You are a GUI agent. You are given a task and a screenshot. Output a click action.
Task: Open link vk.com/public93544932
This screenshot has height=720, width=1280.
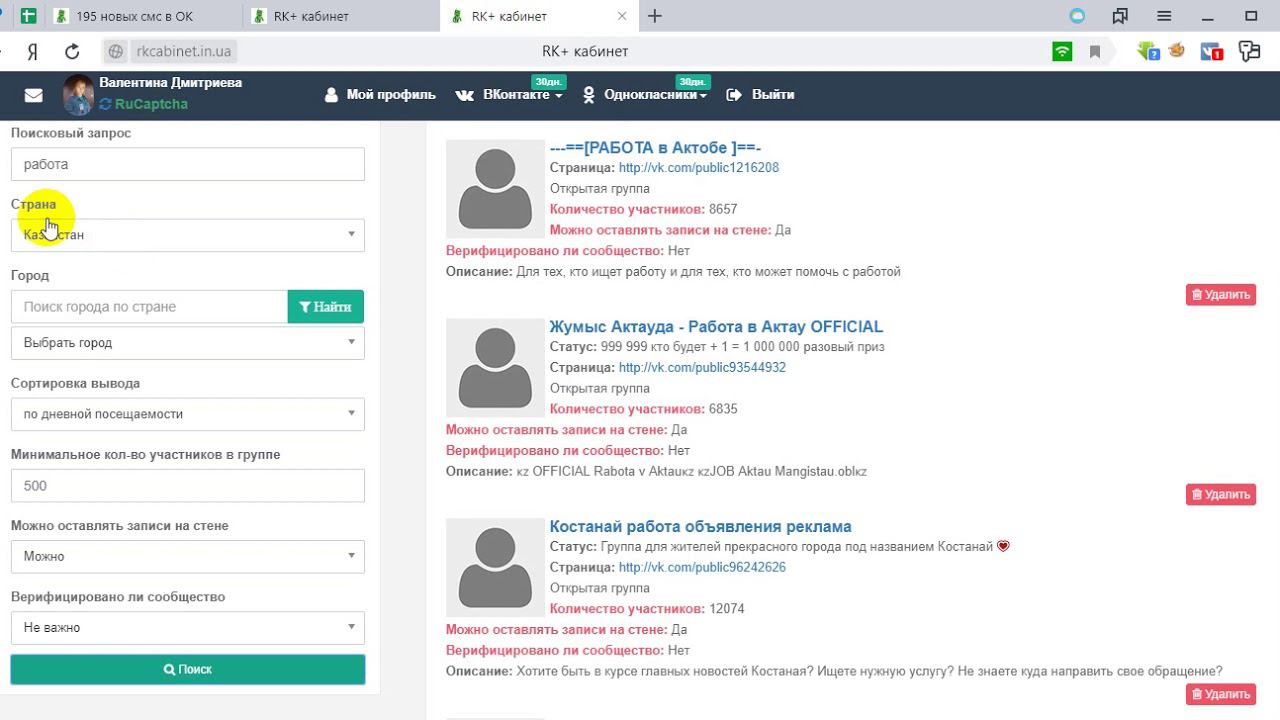(x=702, y=368)
